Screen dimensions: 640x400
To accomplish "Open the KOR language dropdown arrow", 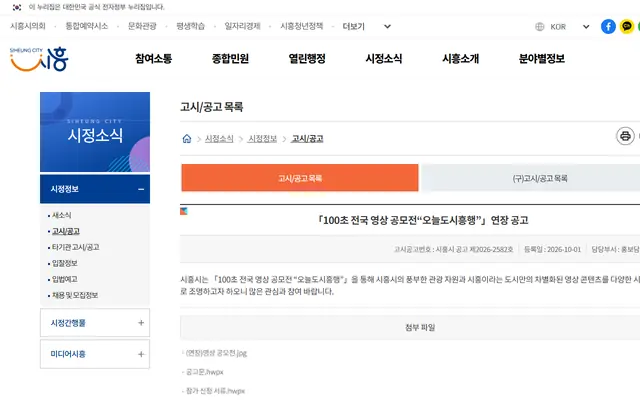I will 586,27.
